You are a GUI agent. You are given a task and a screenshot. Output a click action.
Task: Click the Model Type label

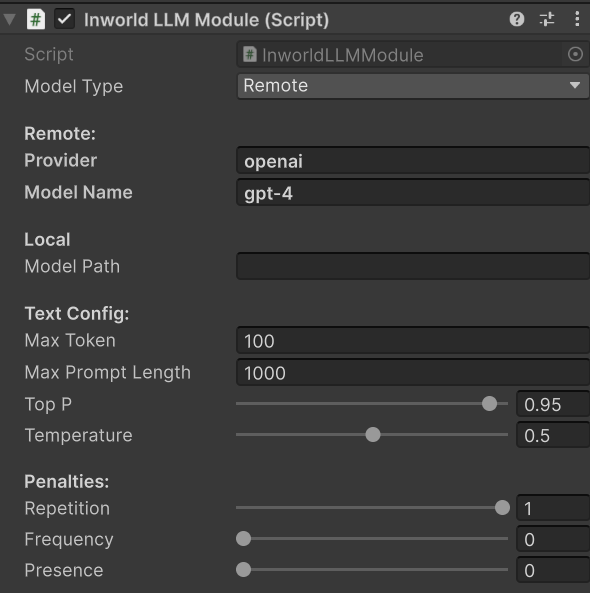[x=74, y=87]
